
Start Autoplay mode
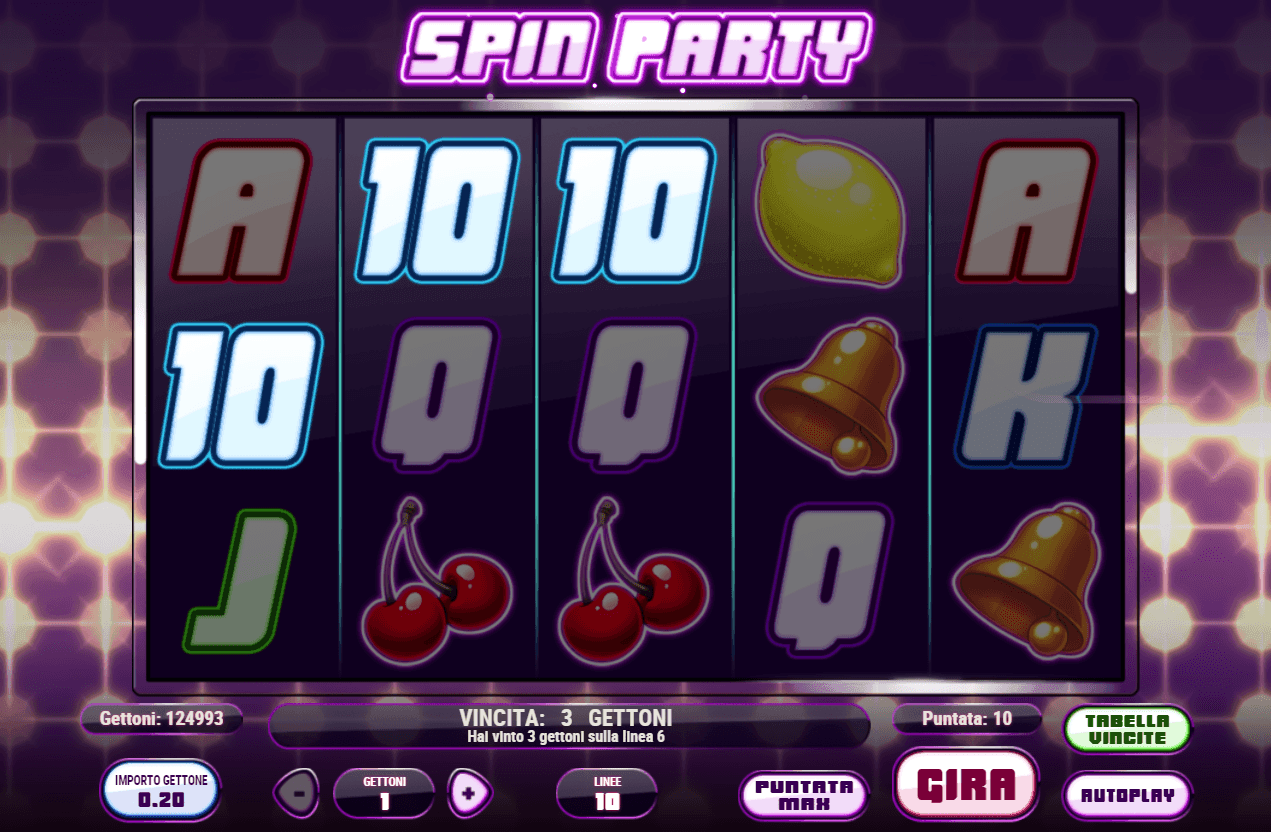pos(1127,796)
